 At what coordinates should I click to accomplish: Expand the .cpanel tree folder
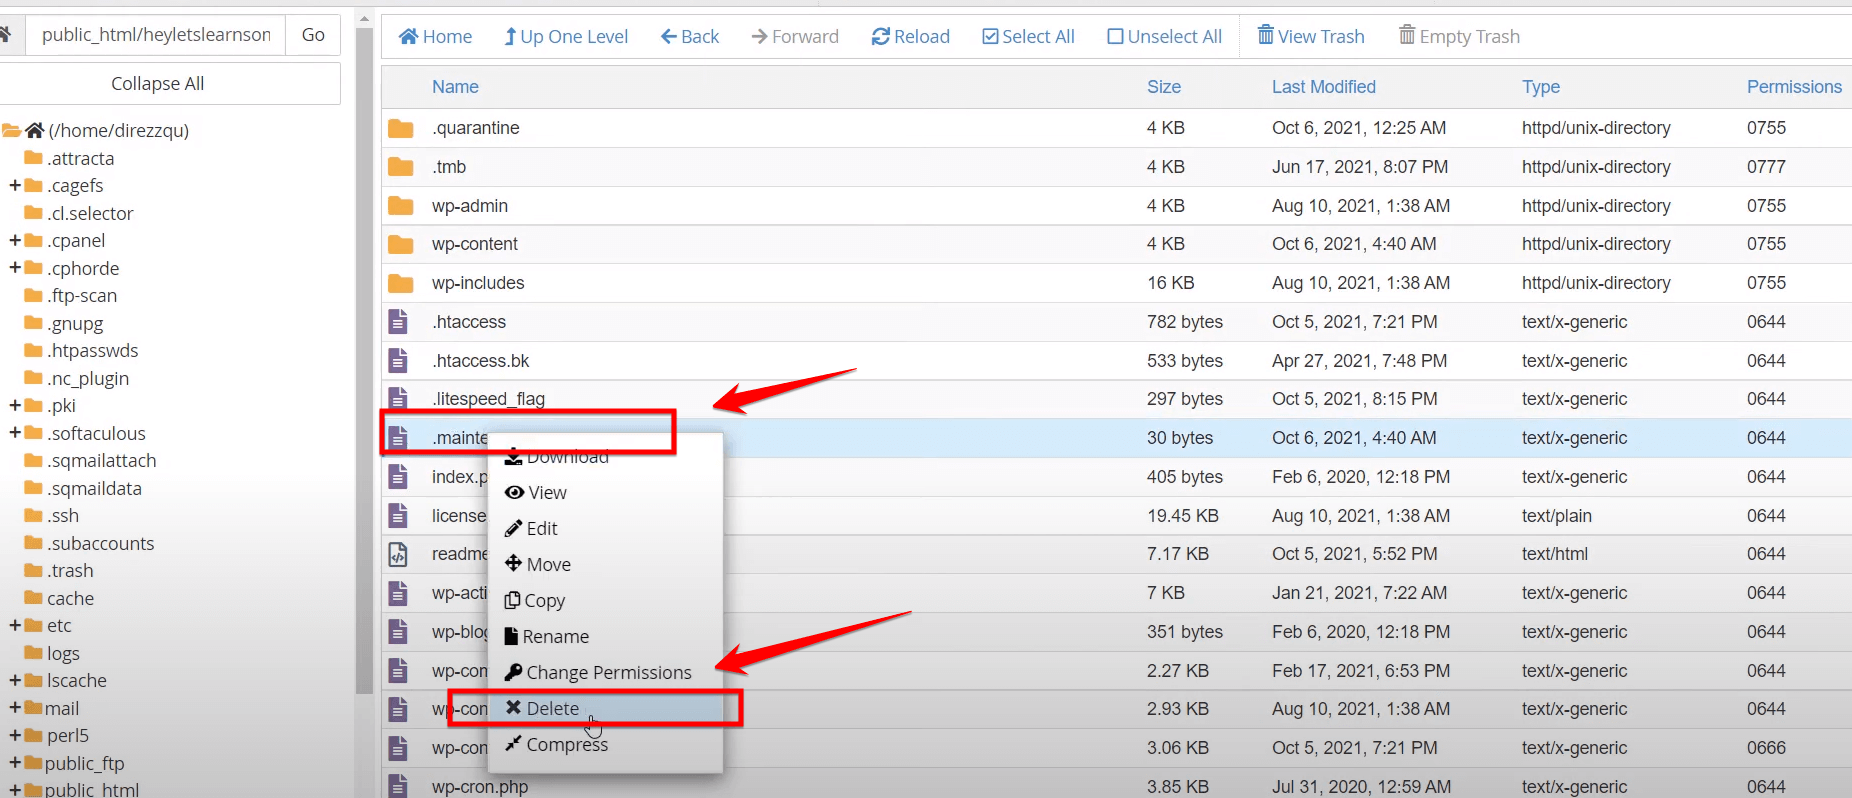(x=15, y=241)
